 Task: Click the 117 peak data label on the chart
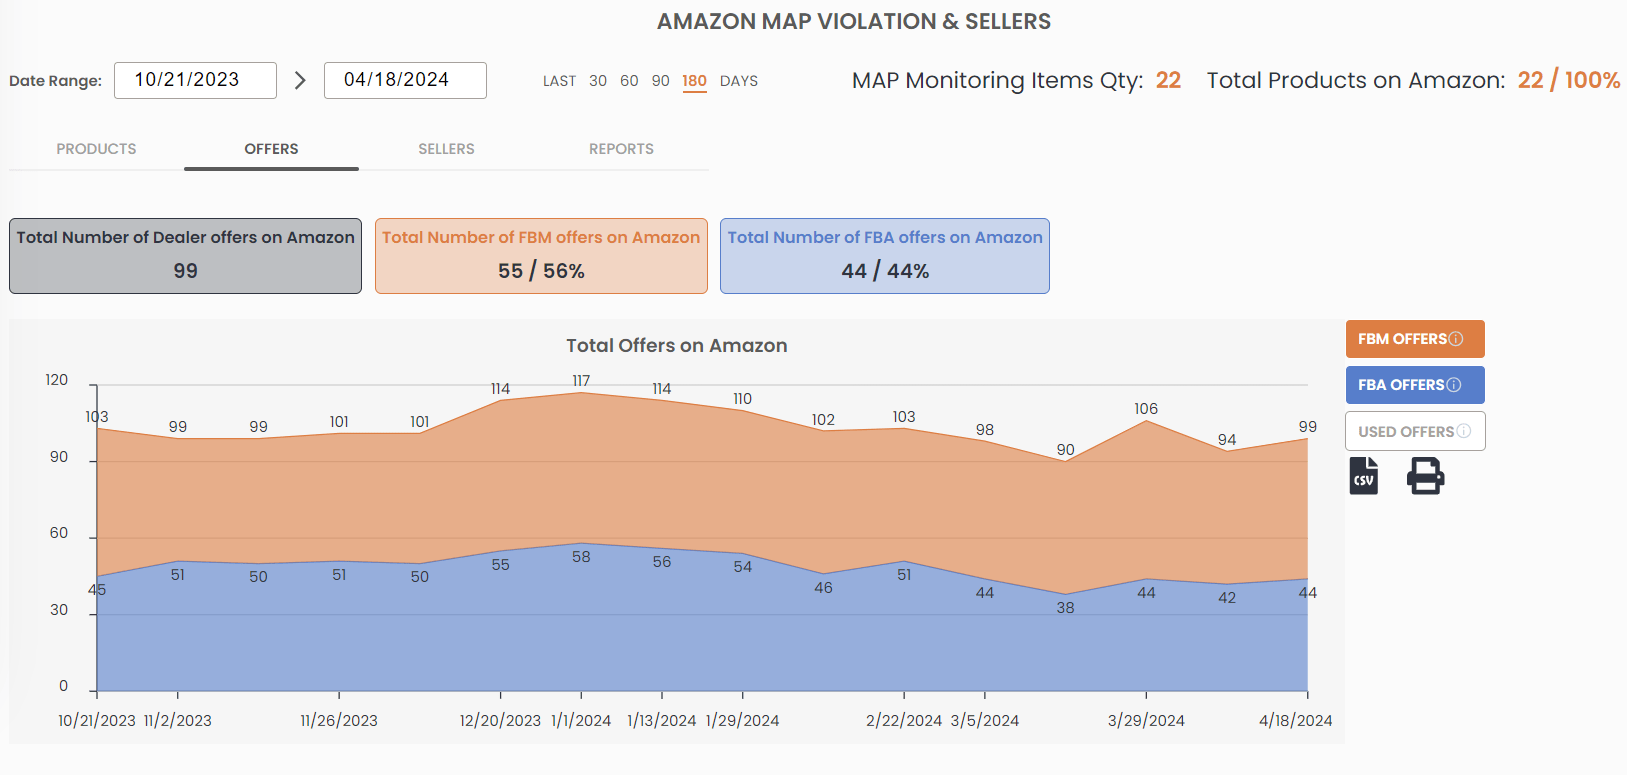[581, 381]
